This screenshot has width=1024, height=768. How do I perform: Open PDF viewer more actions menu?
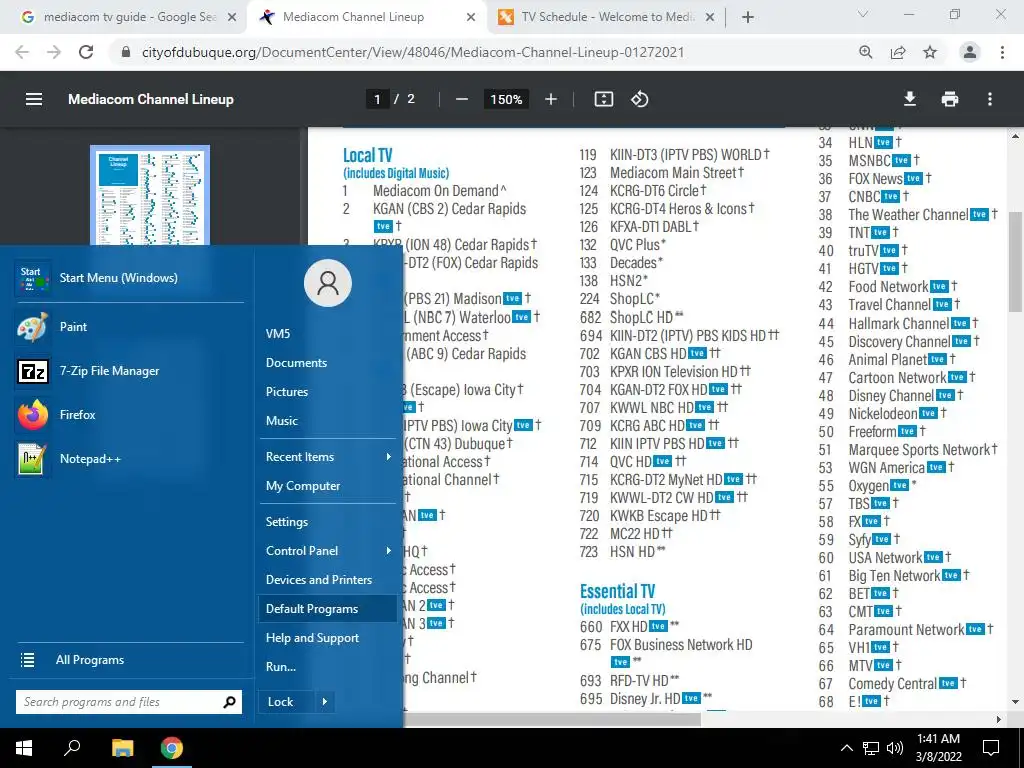pyautogui.click(x=990, y=99)
